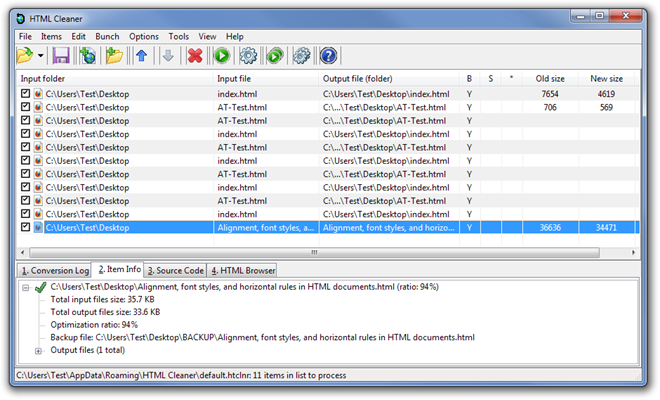Open Help with blue question mark icon
The image size is (660, 400).
click(328, 56)
